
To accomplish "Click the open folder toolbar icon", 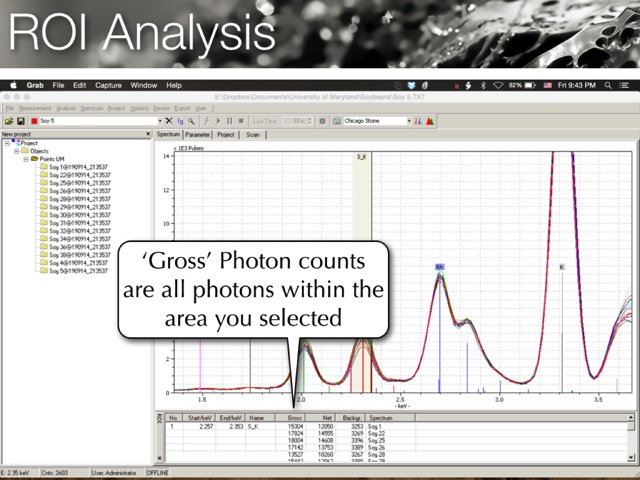I will (8, 121).
